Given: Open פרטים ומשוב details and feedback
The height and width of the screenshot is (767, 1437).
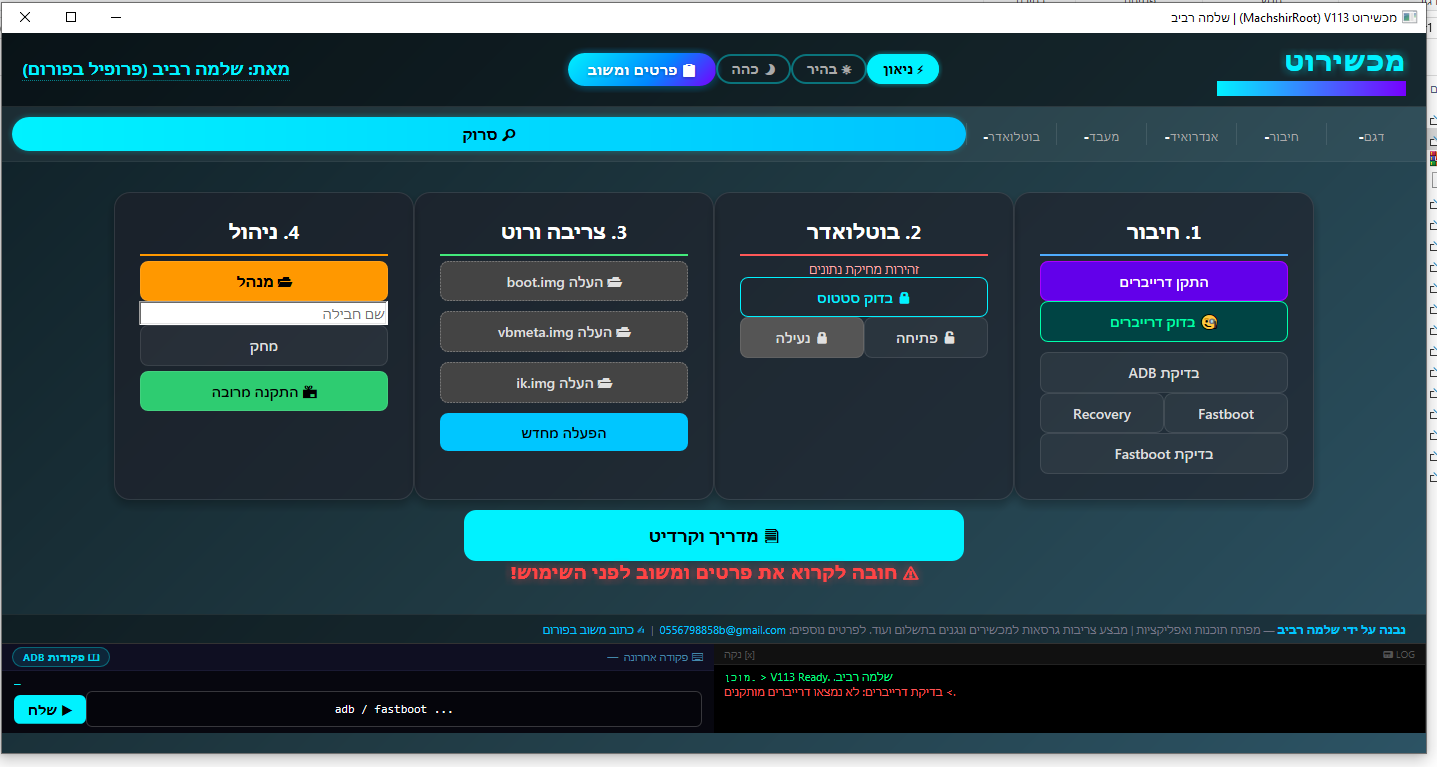Looking at the screenshot, I should click(641, 70).
